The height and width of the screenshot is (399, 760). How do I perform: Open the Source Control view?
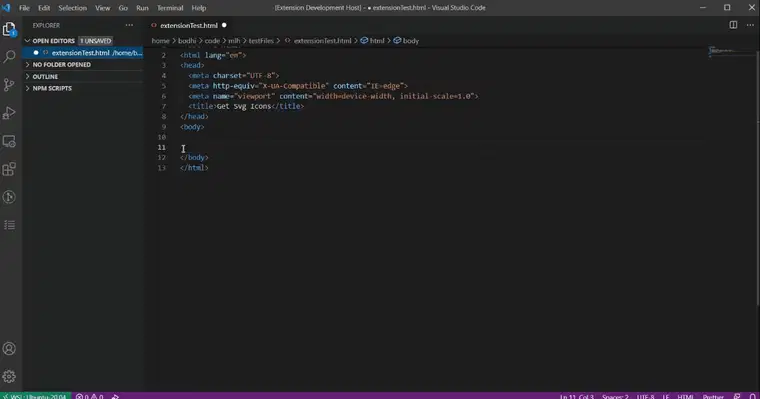[x=9, y=85]
